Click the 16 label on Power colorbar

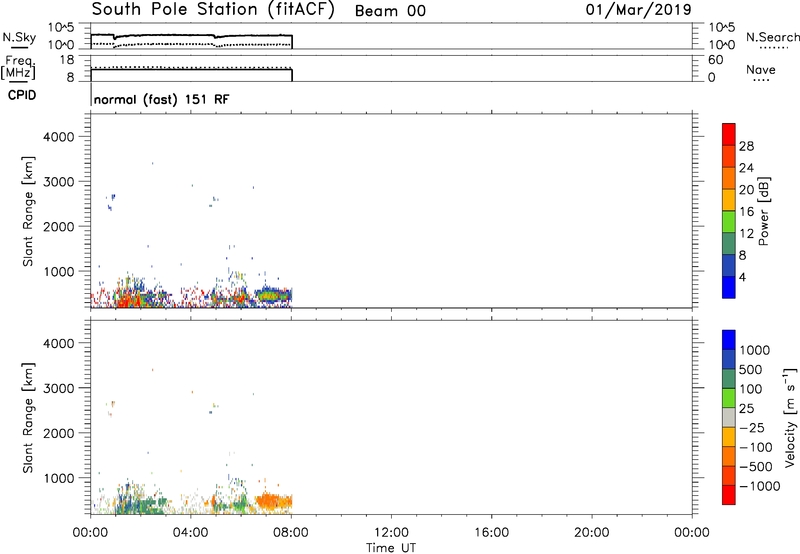pyautogui.click(x=746, y=211)
